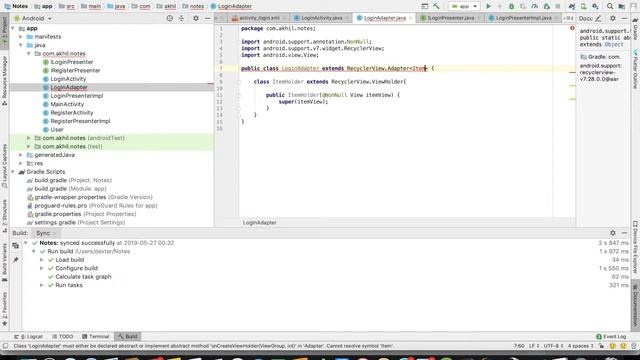Click the pin tab icon in Build panel
The height and width of the screenshot is (360, 640).
coord(16,260)
